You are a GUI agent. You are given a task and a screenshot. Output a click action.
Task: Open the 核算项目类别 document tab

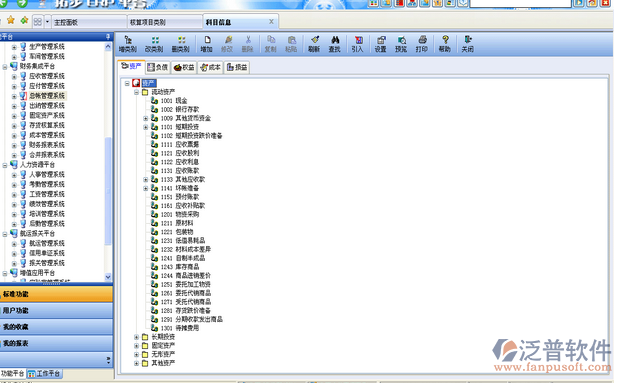(x=165, y=22)
